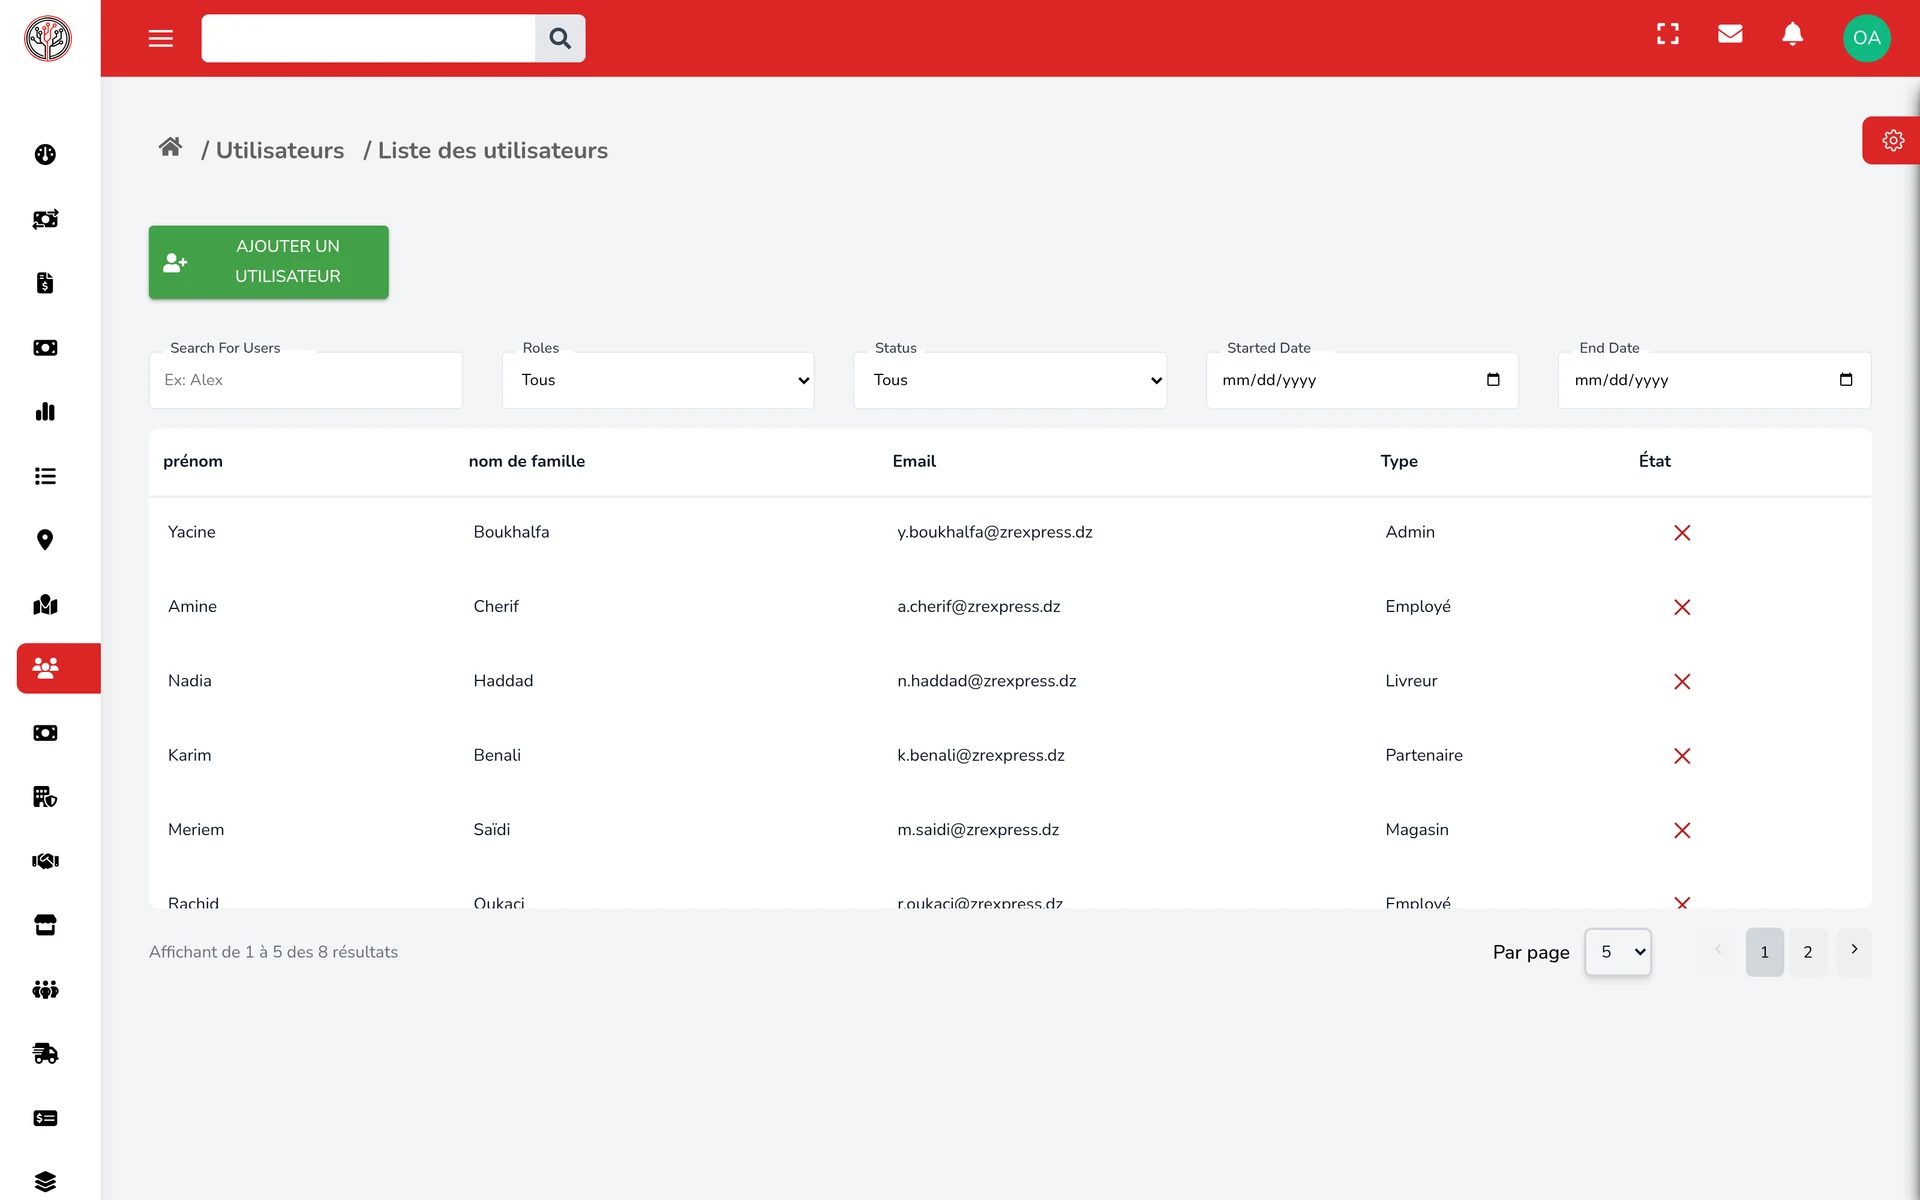Toggle state X for Amine Cherif
The height and width of the screenshot is (1200, 1920).
[x=1682, y=607]
